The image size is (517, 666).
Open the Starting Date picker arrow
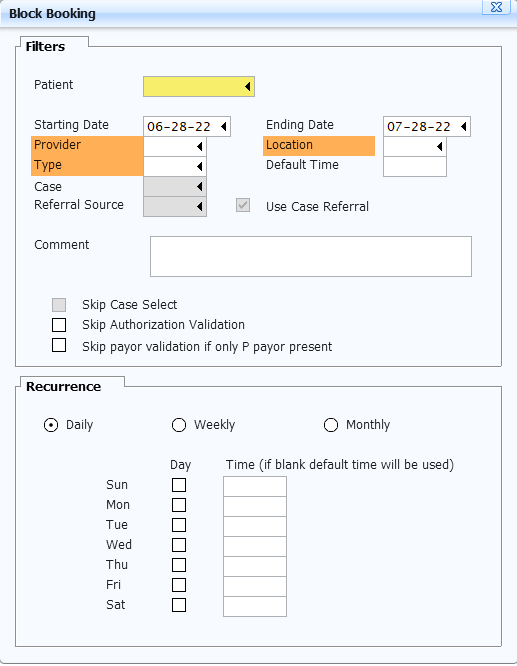(x=223, y=127)
